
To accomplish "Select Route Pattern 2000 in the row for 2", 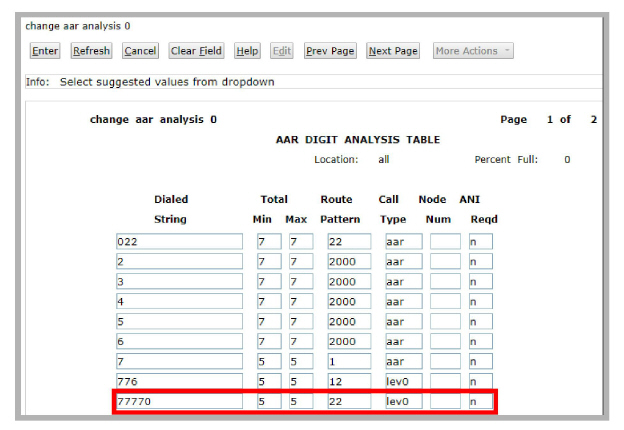I will 349,261.
